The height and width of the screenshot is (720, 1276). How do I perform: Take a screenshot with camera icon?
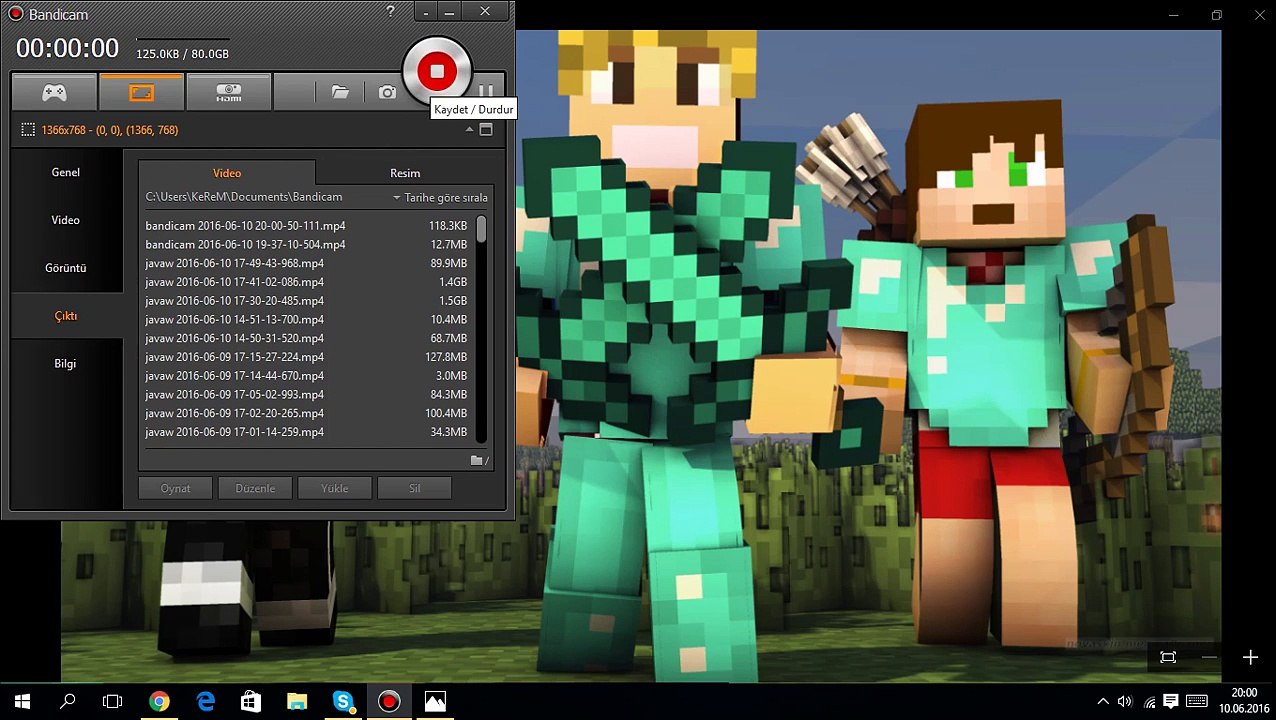point(387,92)
